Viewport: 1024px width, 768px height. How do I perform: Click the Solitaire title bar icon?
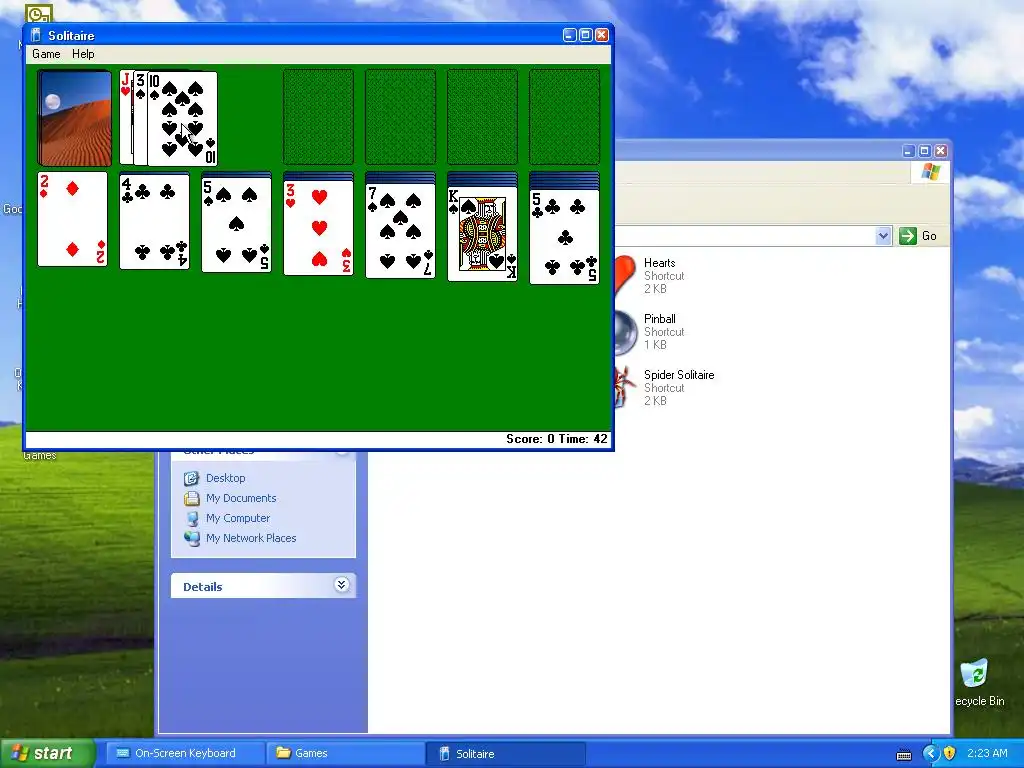(x=36, y=35)
